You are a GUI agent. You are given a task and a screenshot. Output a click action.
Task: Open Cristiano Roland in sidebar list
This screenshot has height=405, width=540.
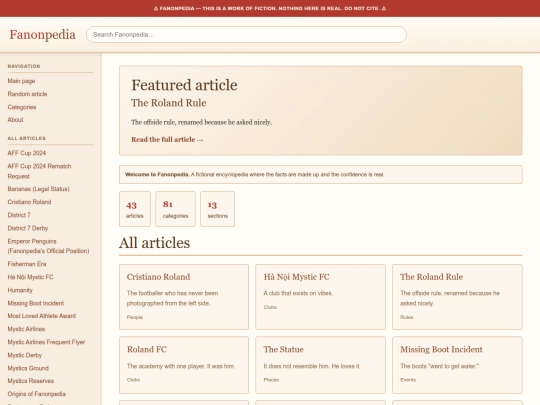click(x=30, y=202)
